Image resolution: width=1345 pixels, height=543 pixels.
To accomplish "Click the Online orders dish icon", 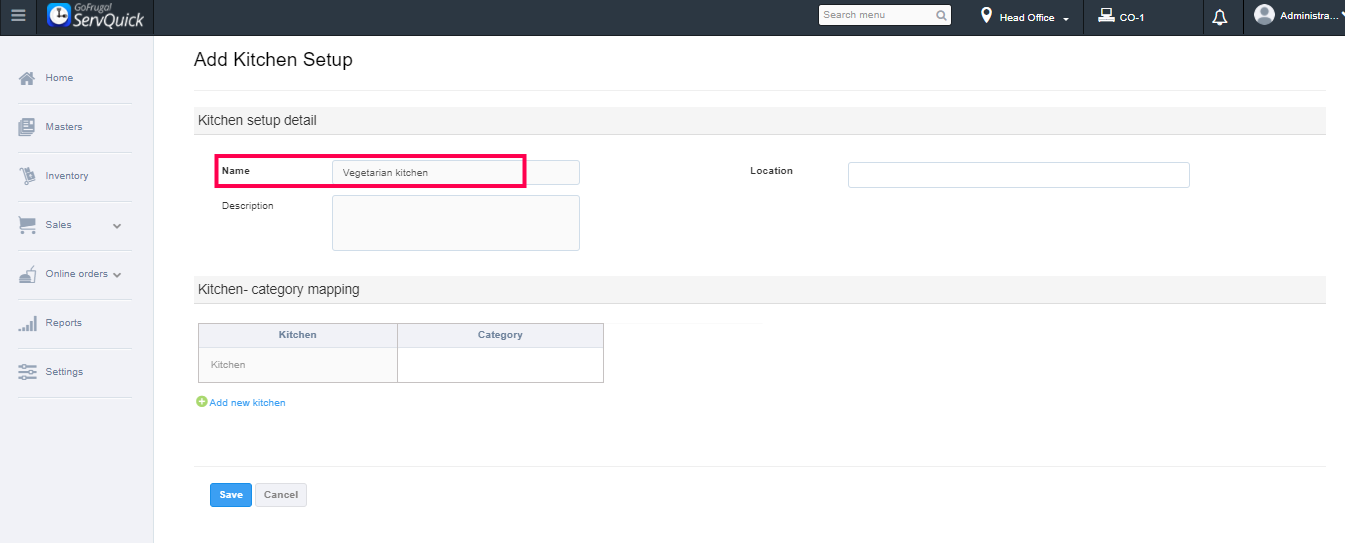I will click(27, 274).
